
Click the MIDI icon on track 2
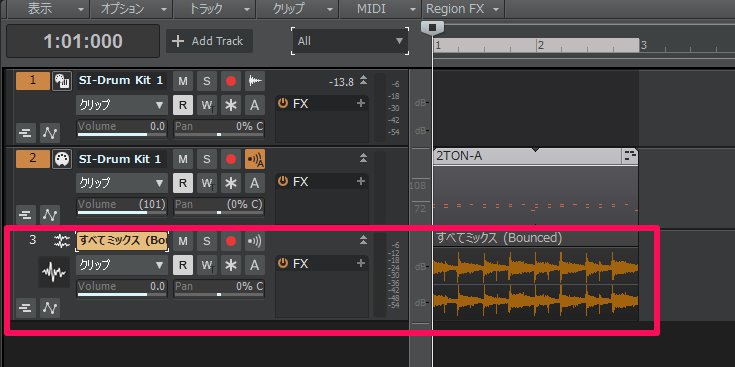(61, 159)
